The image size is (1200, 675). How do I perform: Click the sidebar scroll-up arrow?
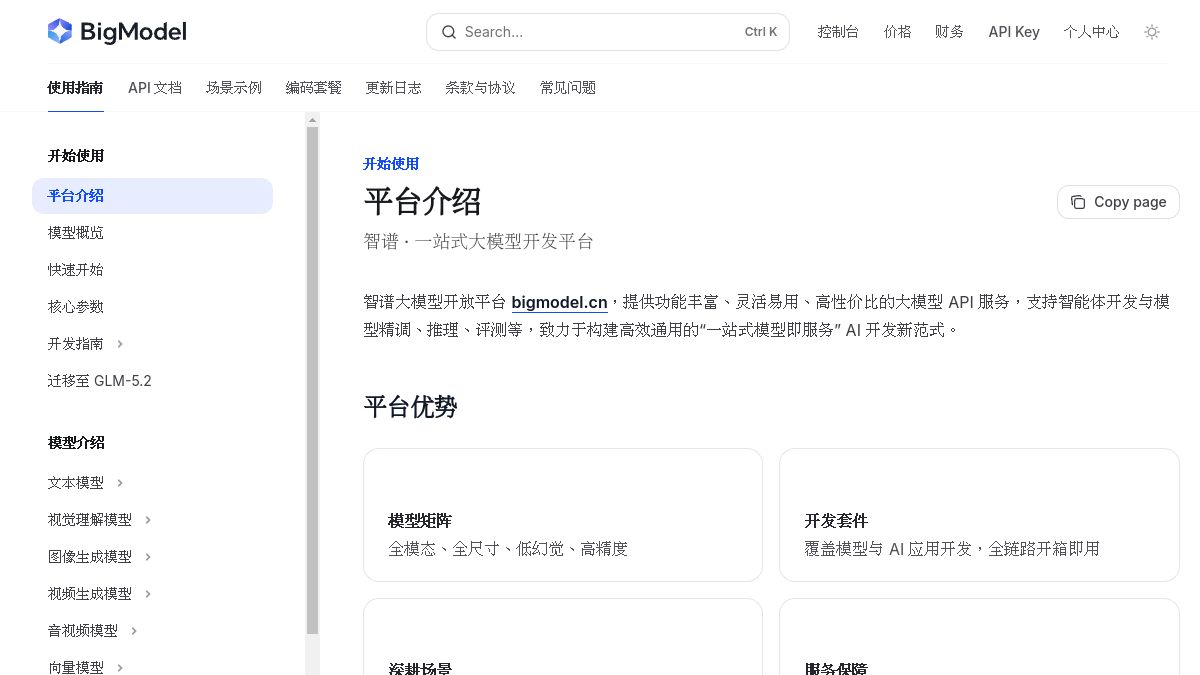(x=312, y=120)
